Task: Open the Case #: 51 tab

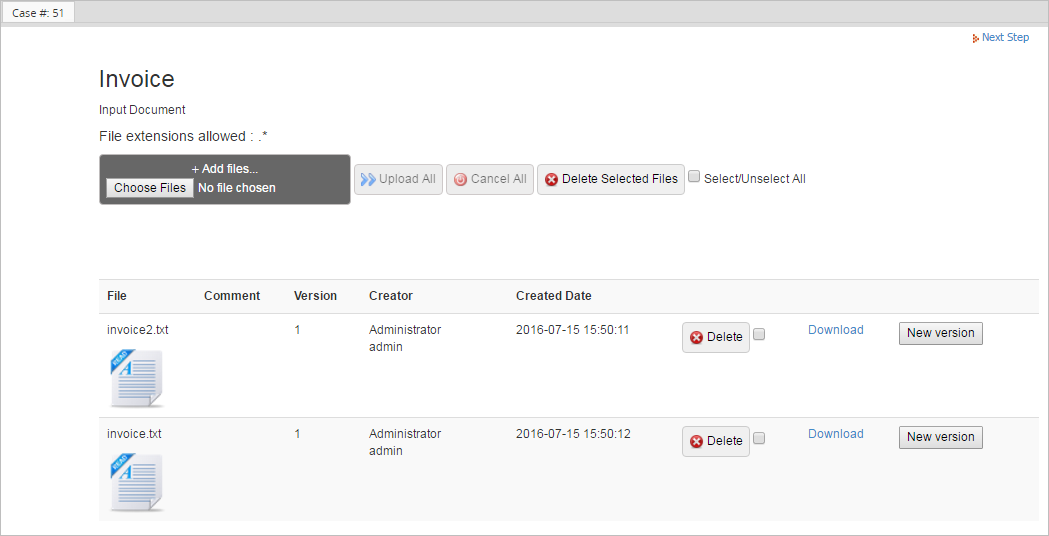Action: tap(37, 13)
